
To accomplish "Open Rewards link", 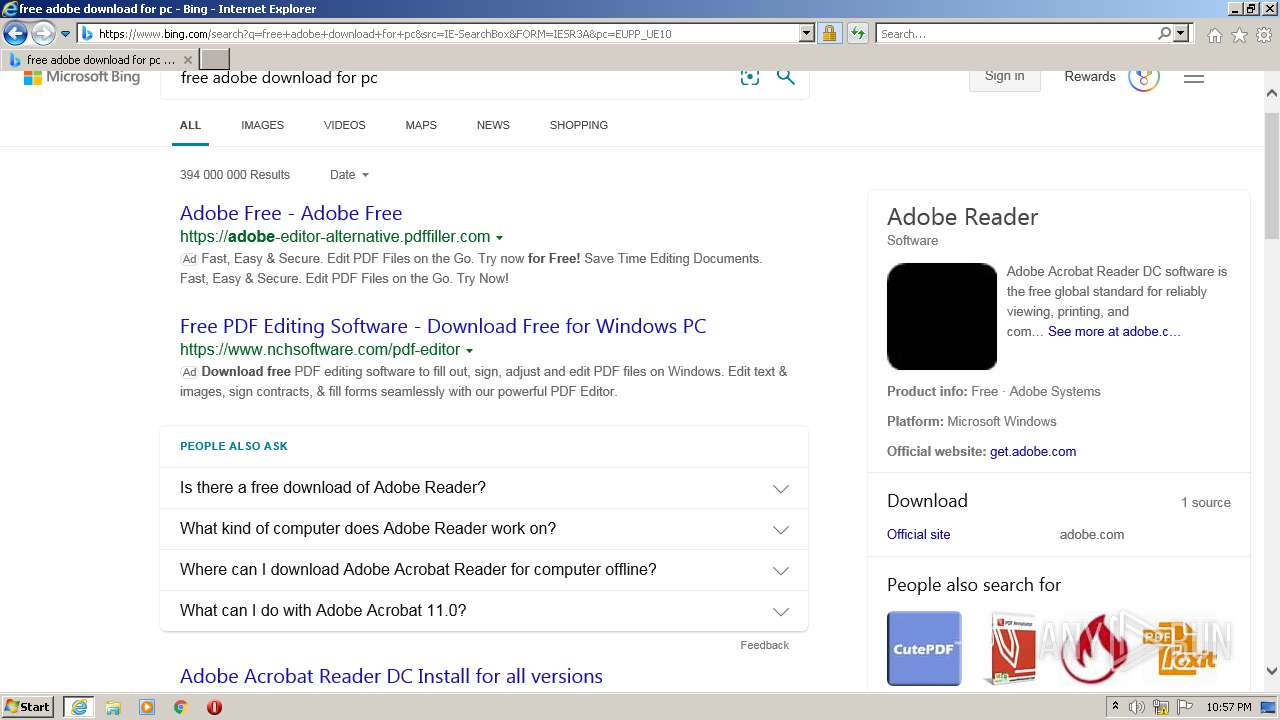I will pos(1090,77).
